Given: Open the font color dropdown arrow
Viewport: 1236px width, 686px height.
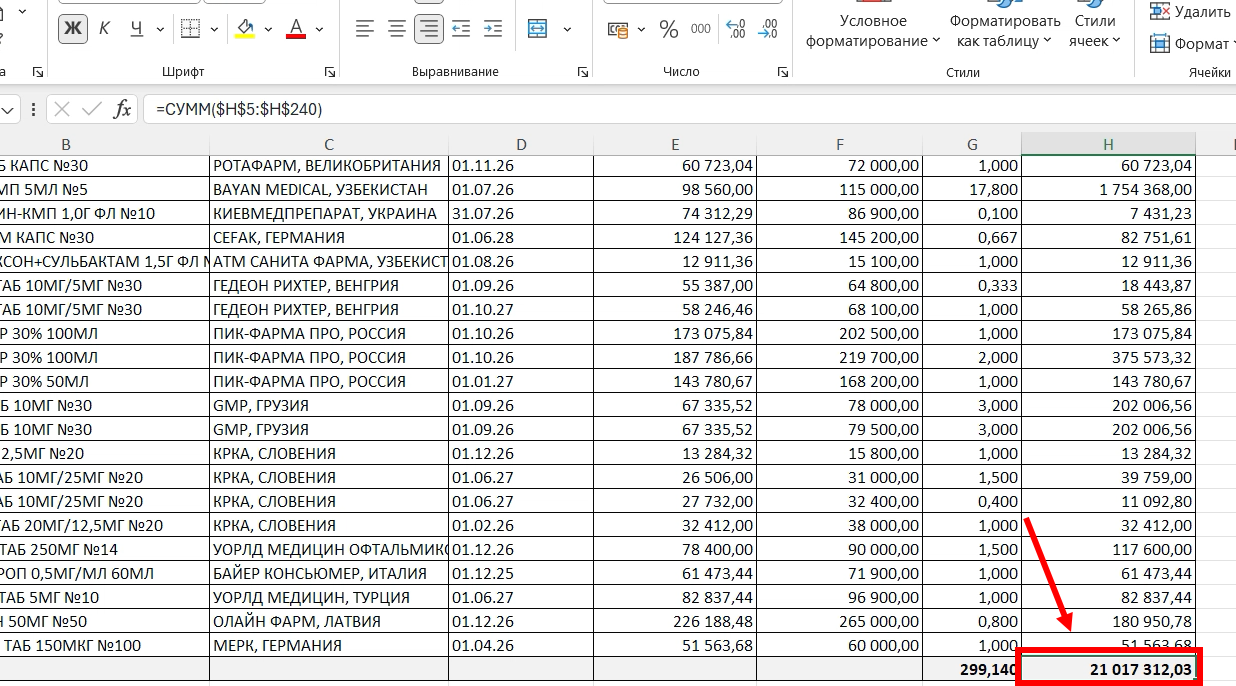Looking at the screenshot, I should point(321,29).
